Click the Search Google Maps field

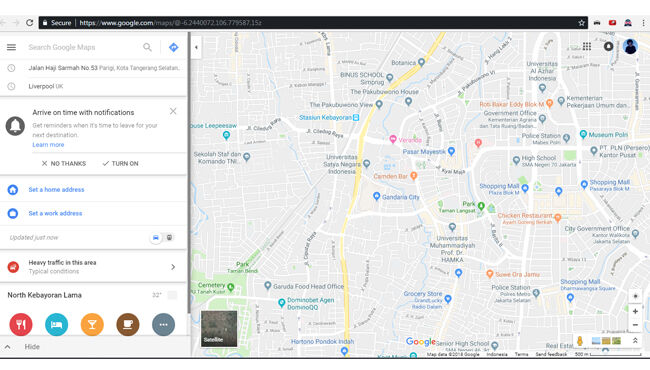click(x=83, y=47)
